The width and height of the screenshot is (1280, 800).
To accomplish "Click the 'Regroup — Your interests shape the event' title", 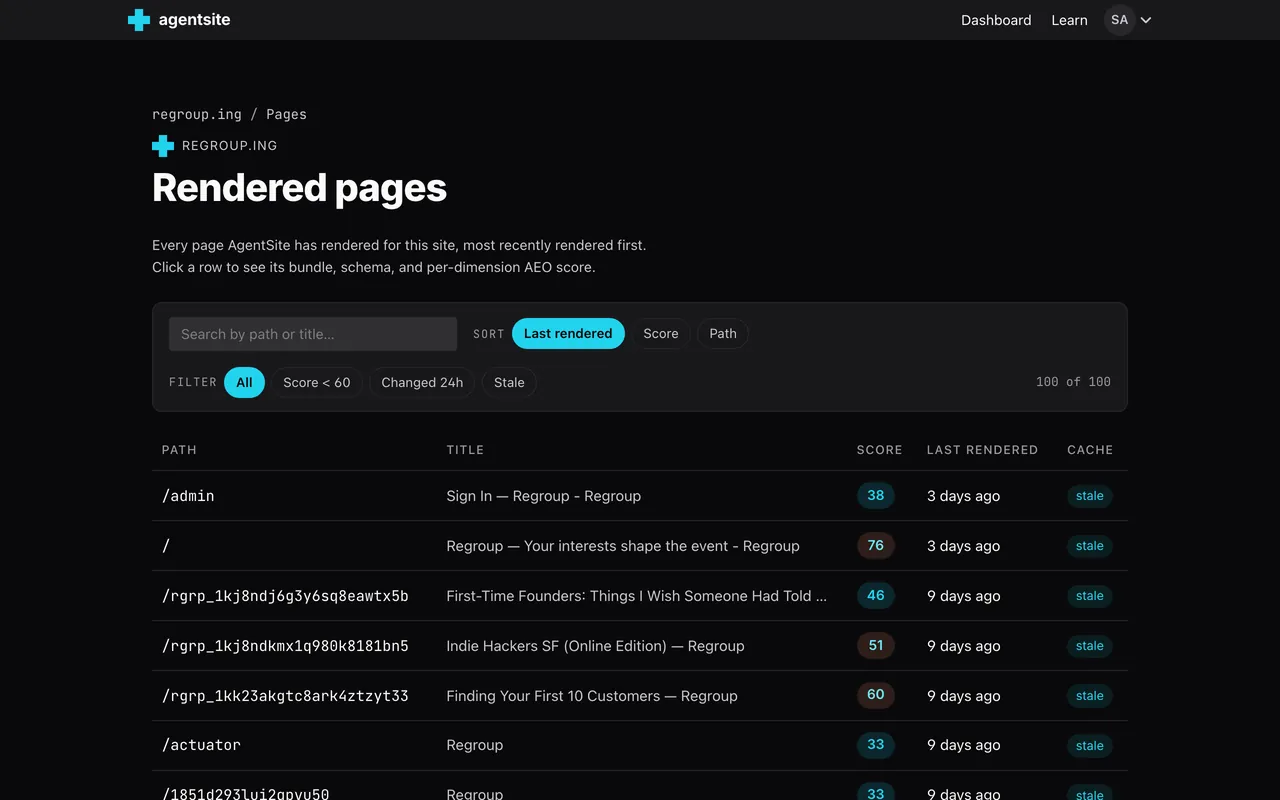I will [x=623, y=546].
